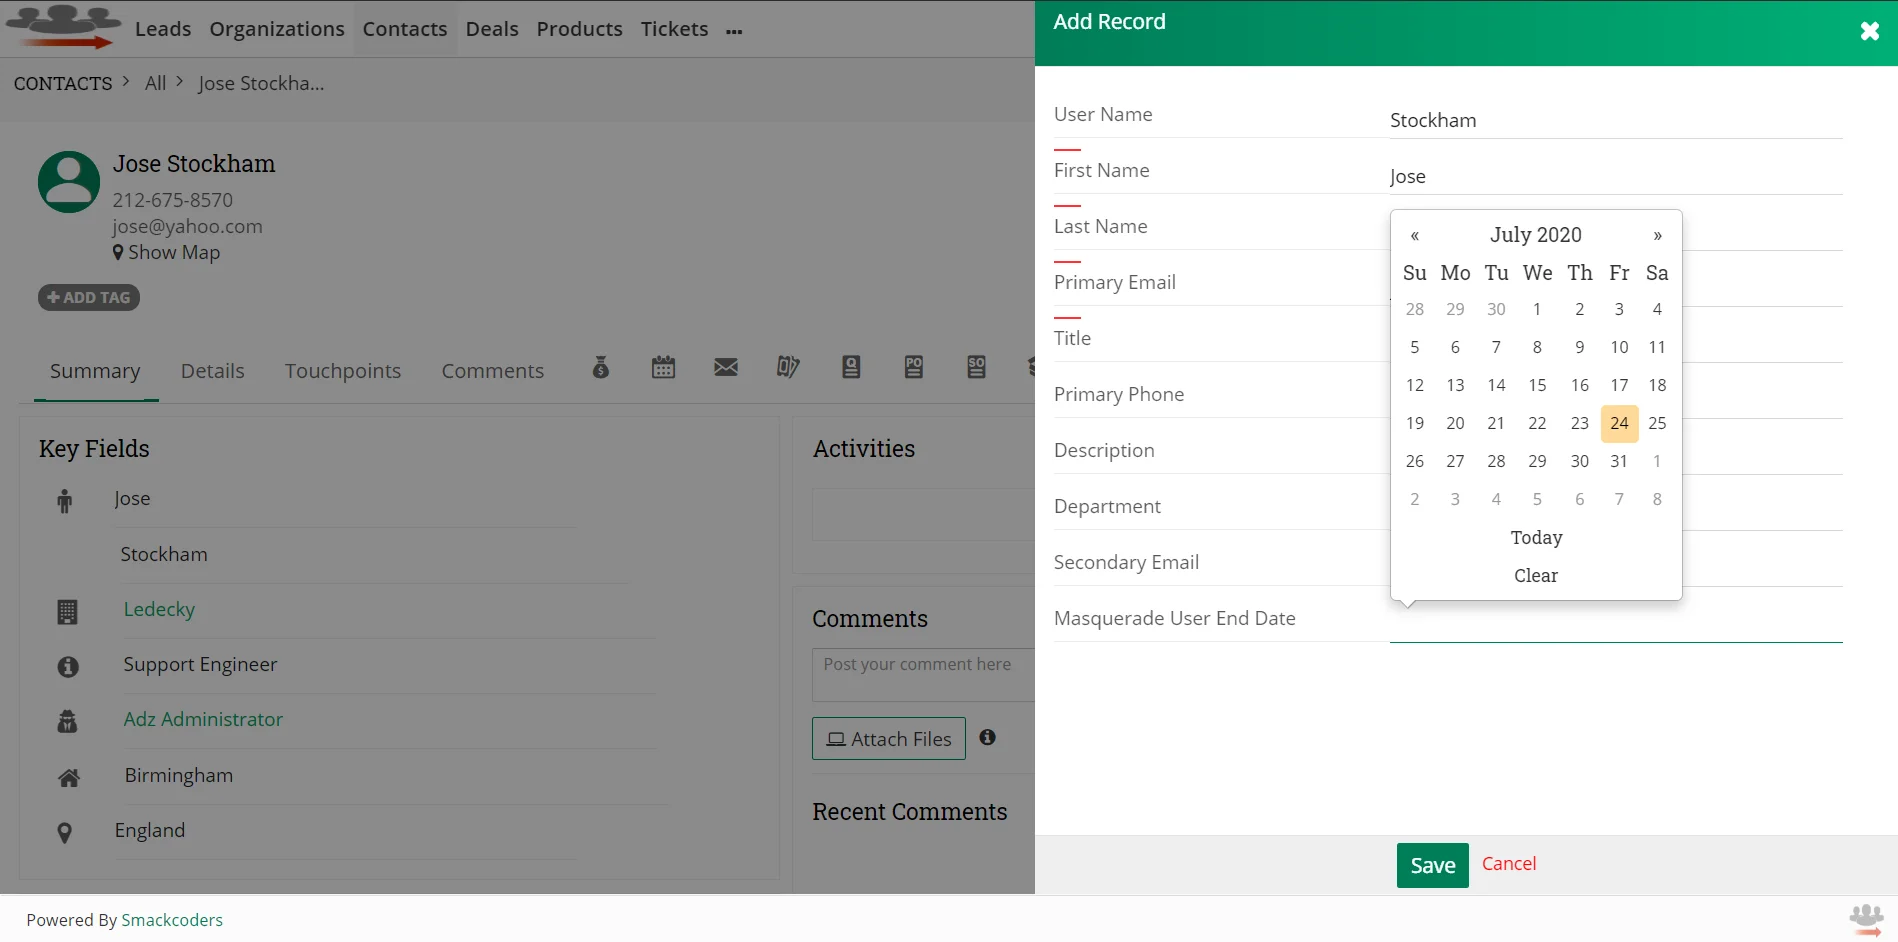Click the ADD TAG button
The height and width of the screenshot is (942, 1898).
88,297
